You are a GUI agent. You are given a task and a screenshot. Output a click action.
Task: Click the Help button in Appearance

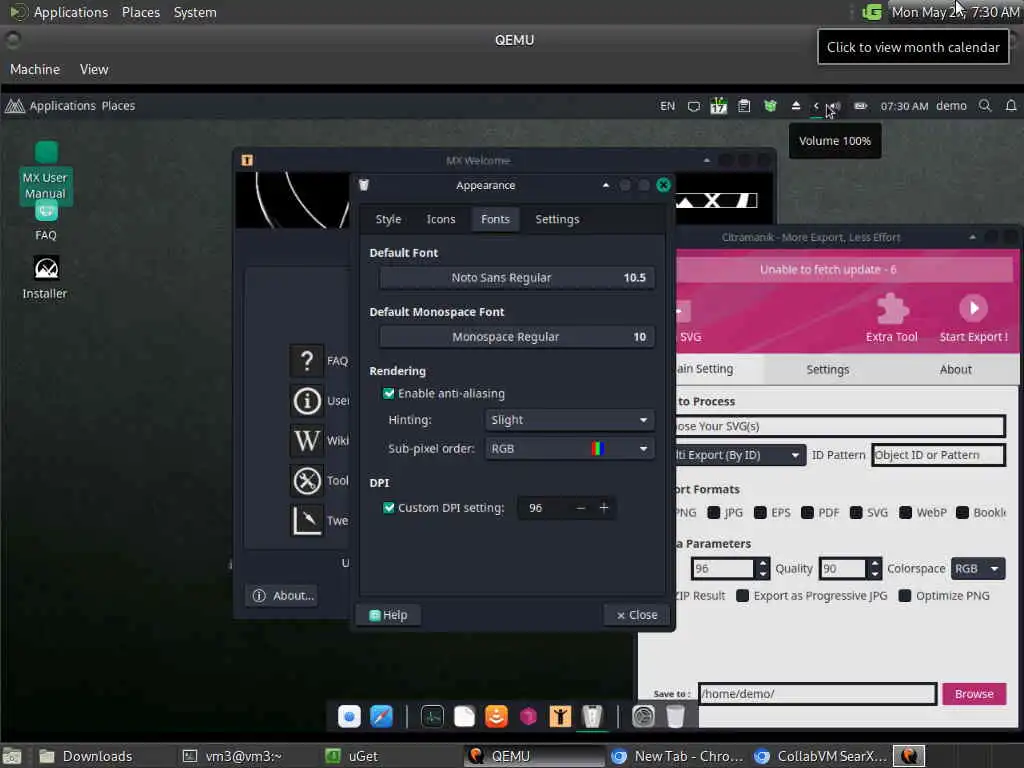click(388, 615)
